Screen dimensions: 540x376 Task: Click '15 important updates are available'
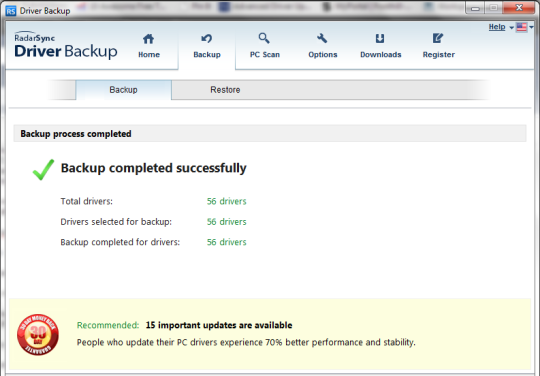click(219, 325)
